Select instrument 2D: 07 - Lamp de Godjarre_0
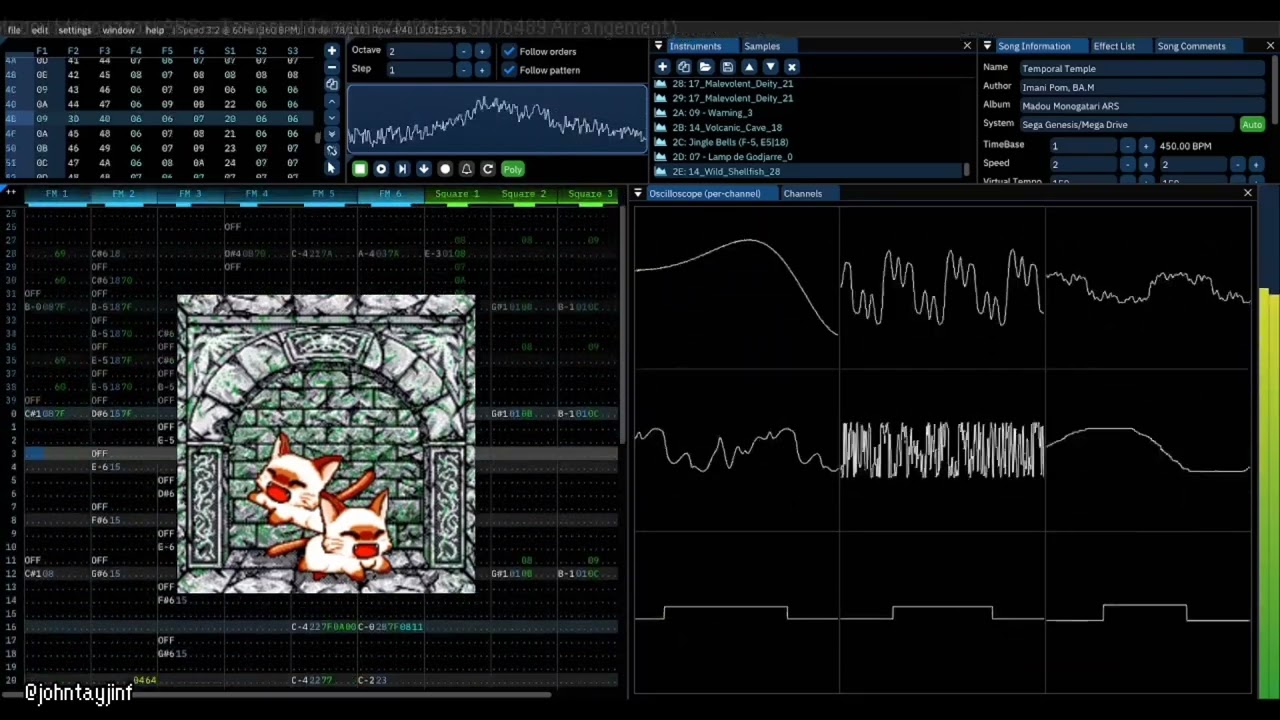The height and width of the screenshot is (720, 1280). point(810,156)
